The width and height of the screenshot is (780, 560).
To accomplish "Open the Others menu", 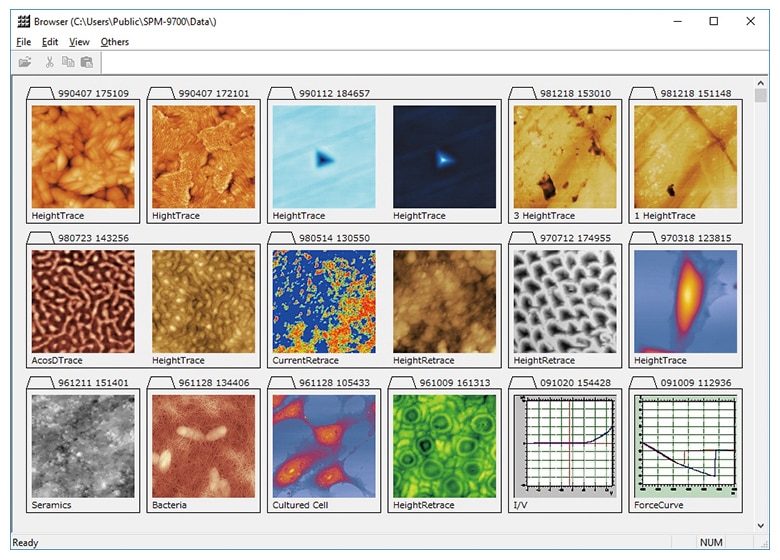I will pyautogui.click(x=115, y=42).
